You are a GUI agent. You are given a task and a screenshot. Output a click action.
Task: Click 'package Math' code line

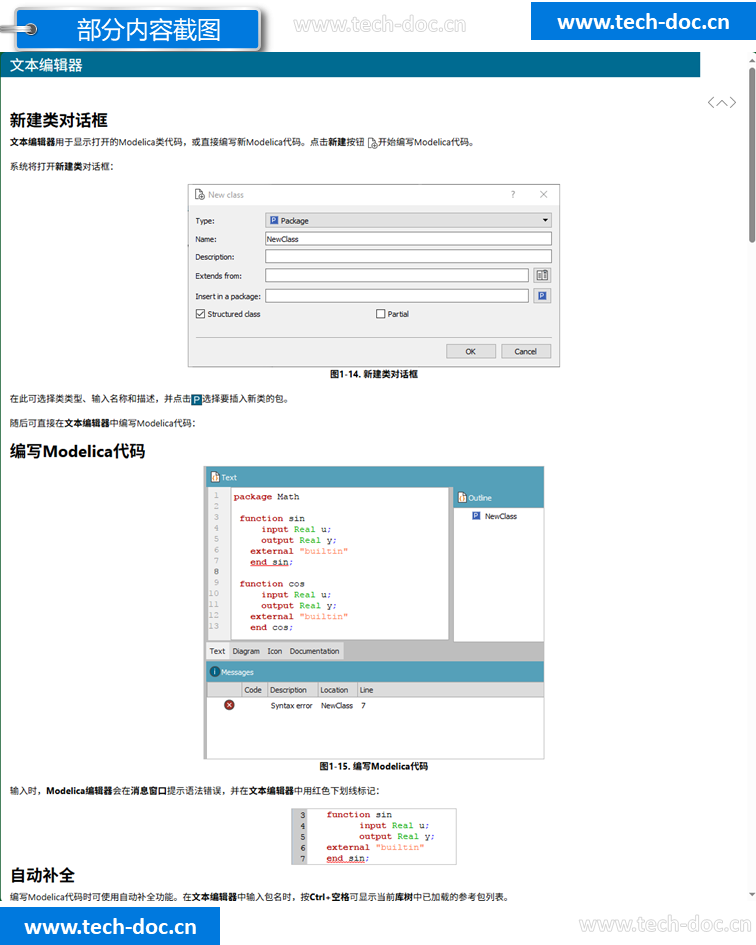pos(266,497)
